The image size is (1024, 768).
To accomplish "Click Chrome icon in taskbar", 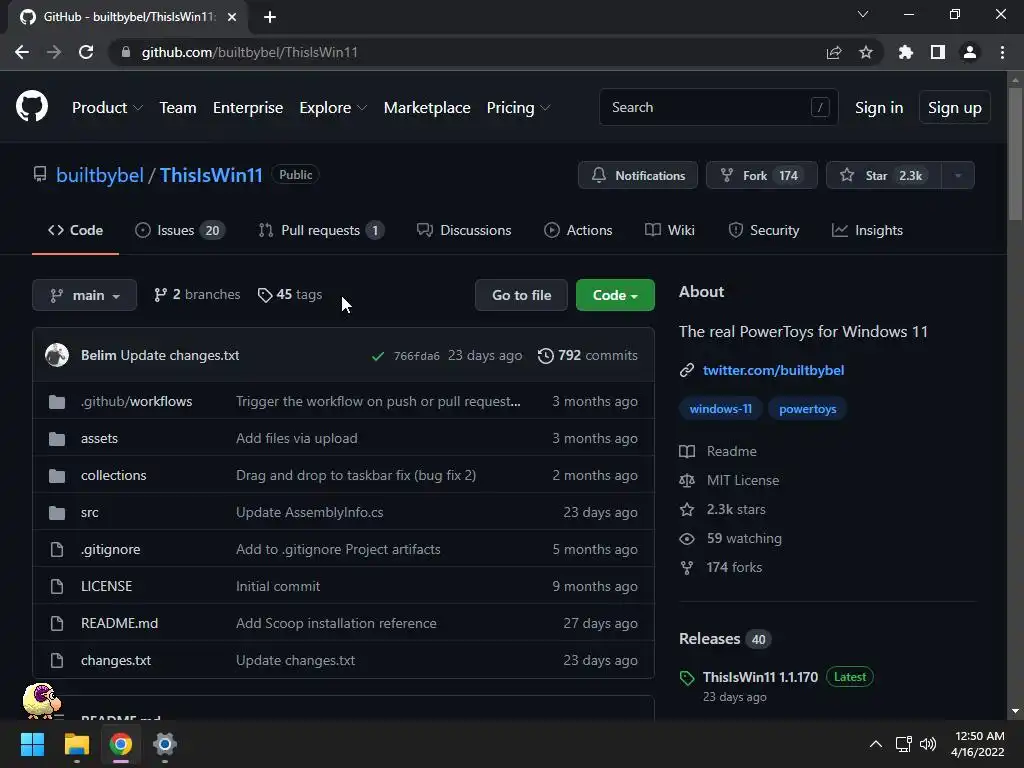I will pos(120,744).
